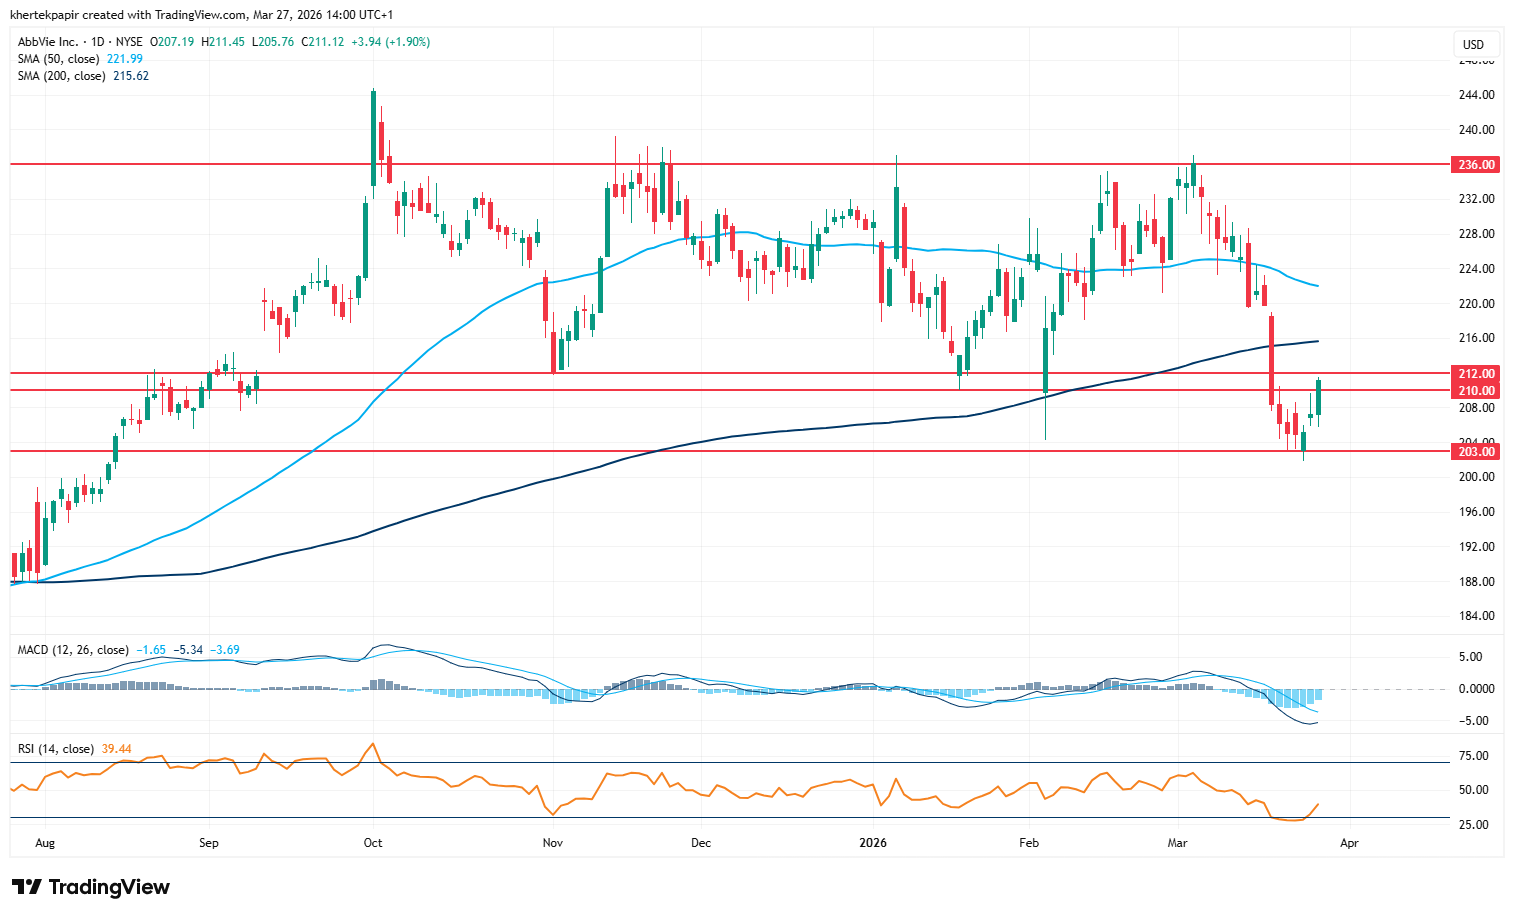
Task: Click the 203.00 support level label
Action: (1476, 452)
